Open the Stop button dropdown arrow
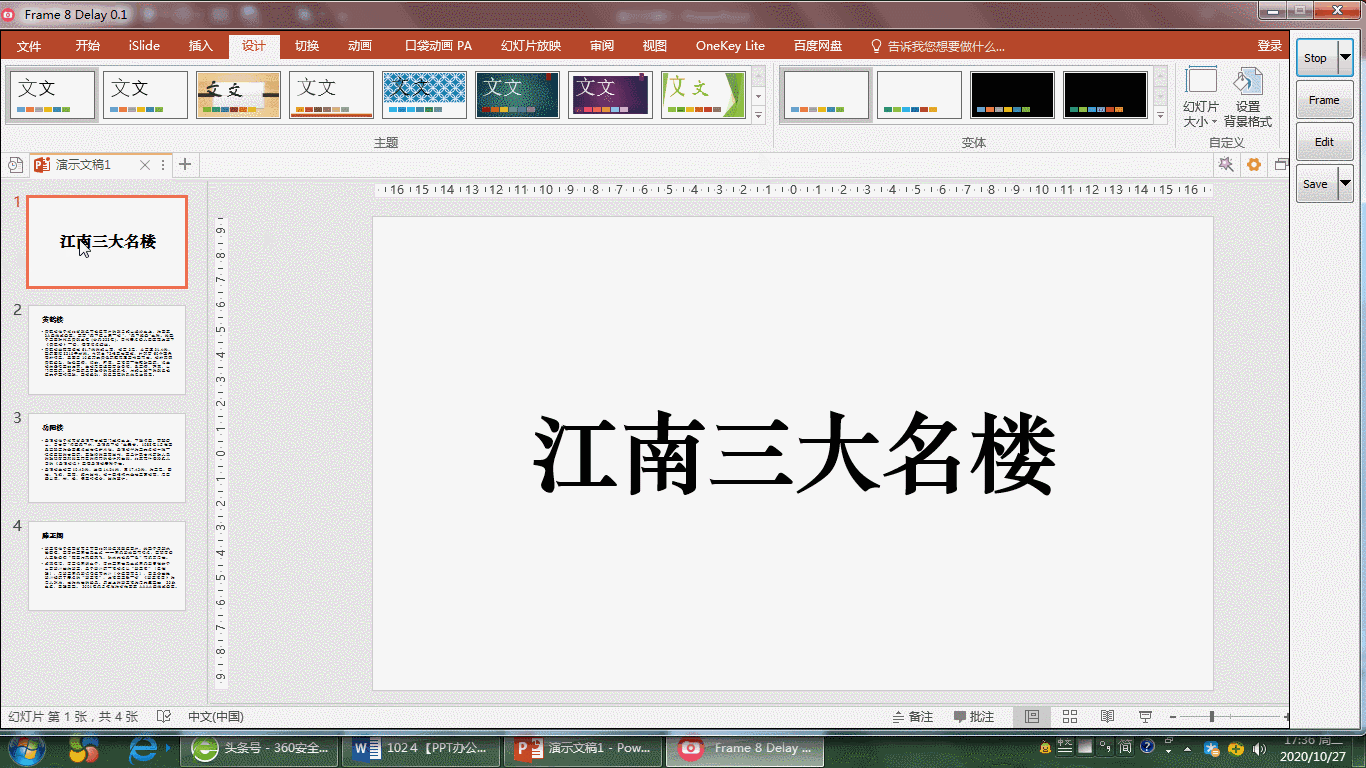The height and width of the screenshot is (768, 1366). coord(1345,58)
